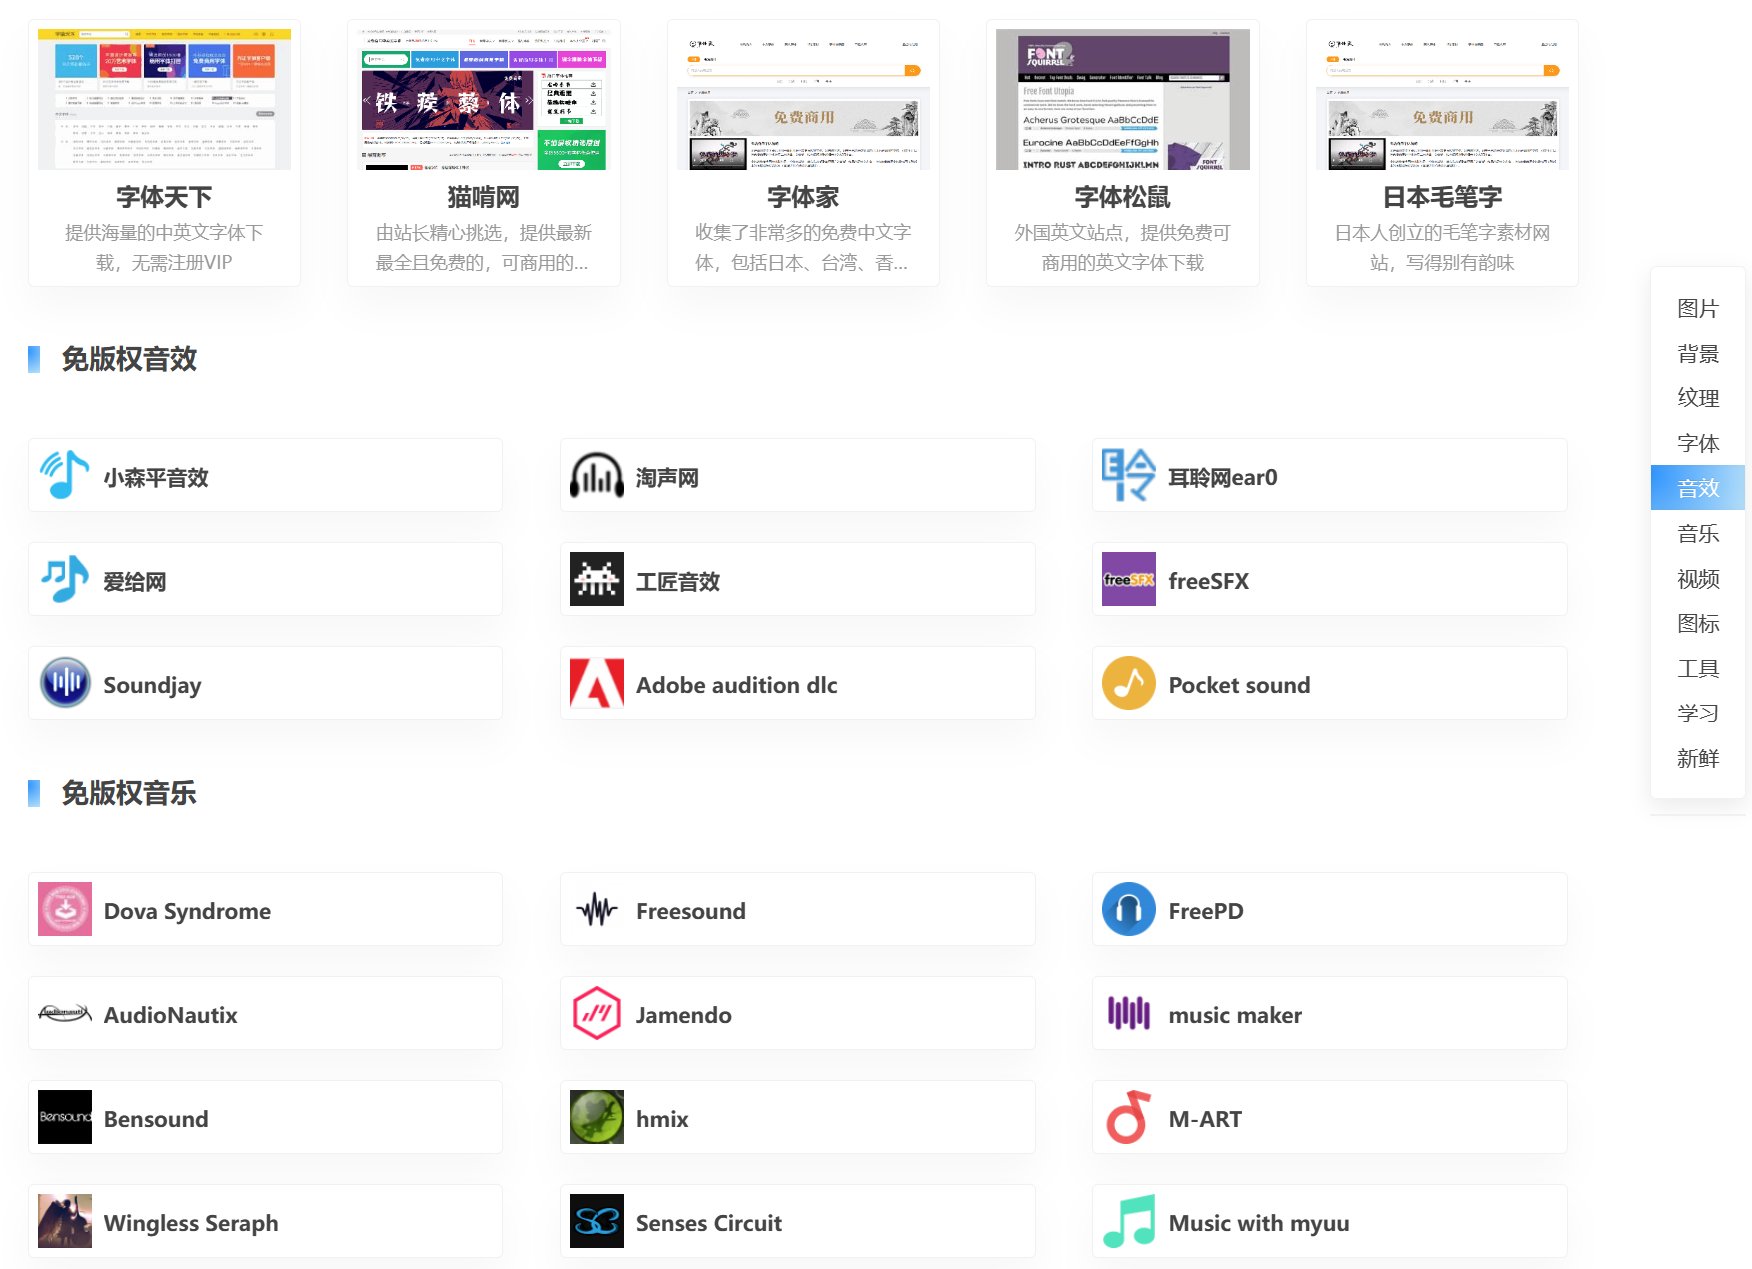Jump to 新鲜 section in side navigation
This screenshot has height=1269, width=1752.
pyautogui.click(x=1698, y=758)
